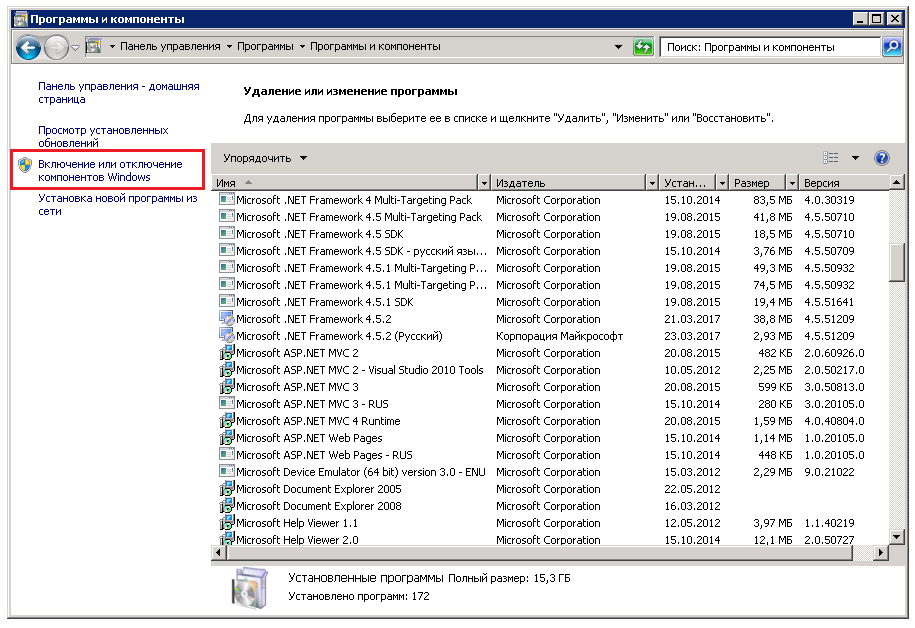Click the search magnifier button
This screenshot has height=628, width=915.
(892, 47)
